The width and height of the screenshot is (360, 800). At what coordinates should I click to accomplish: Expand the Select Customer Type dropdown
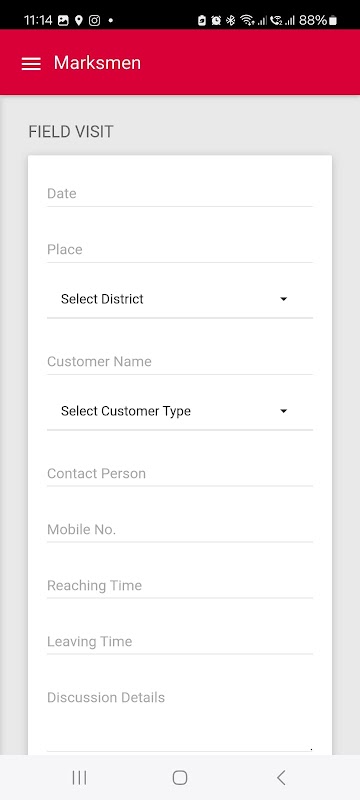(179, 411)
